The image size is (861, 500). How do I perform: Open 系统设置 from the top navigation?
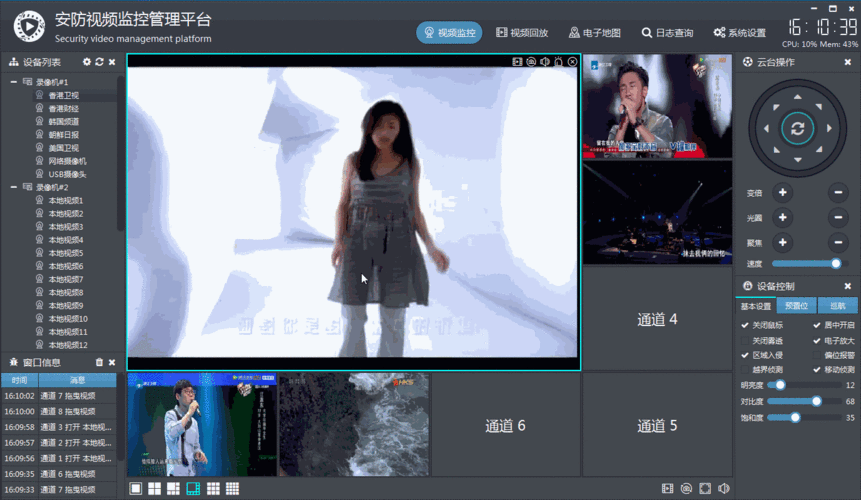tap(739, 33)
